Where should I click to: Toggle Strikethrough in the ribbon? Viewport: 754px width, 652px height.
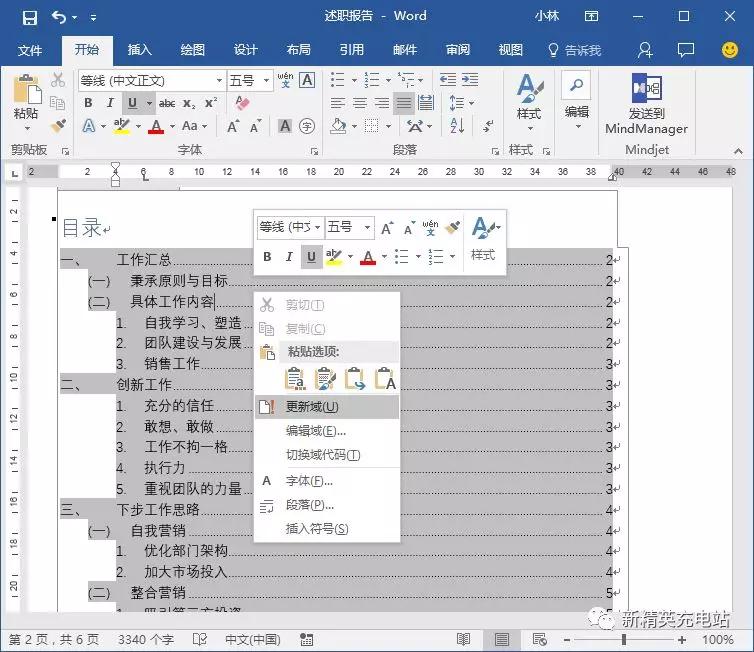pos(166,103)
